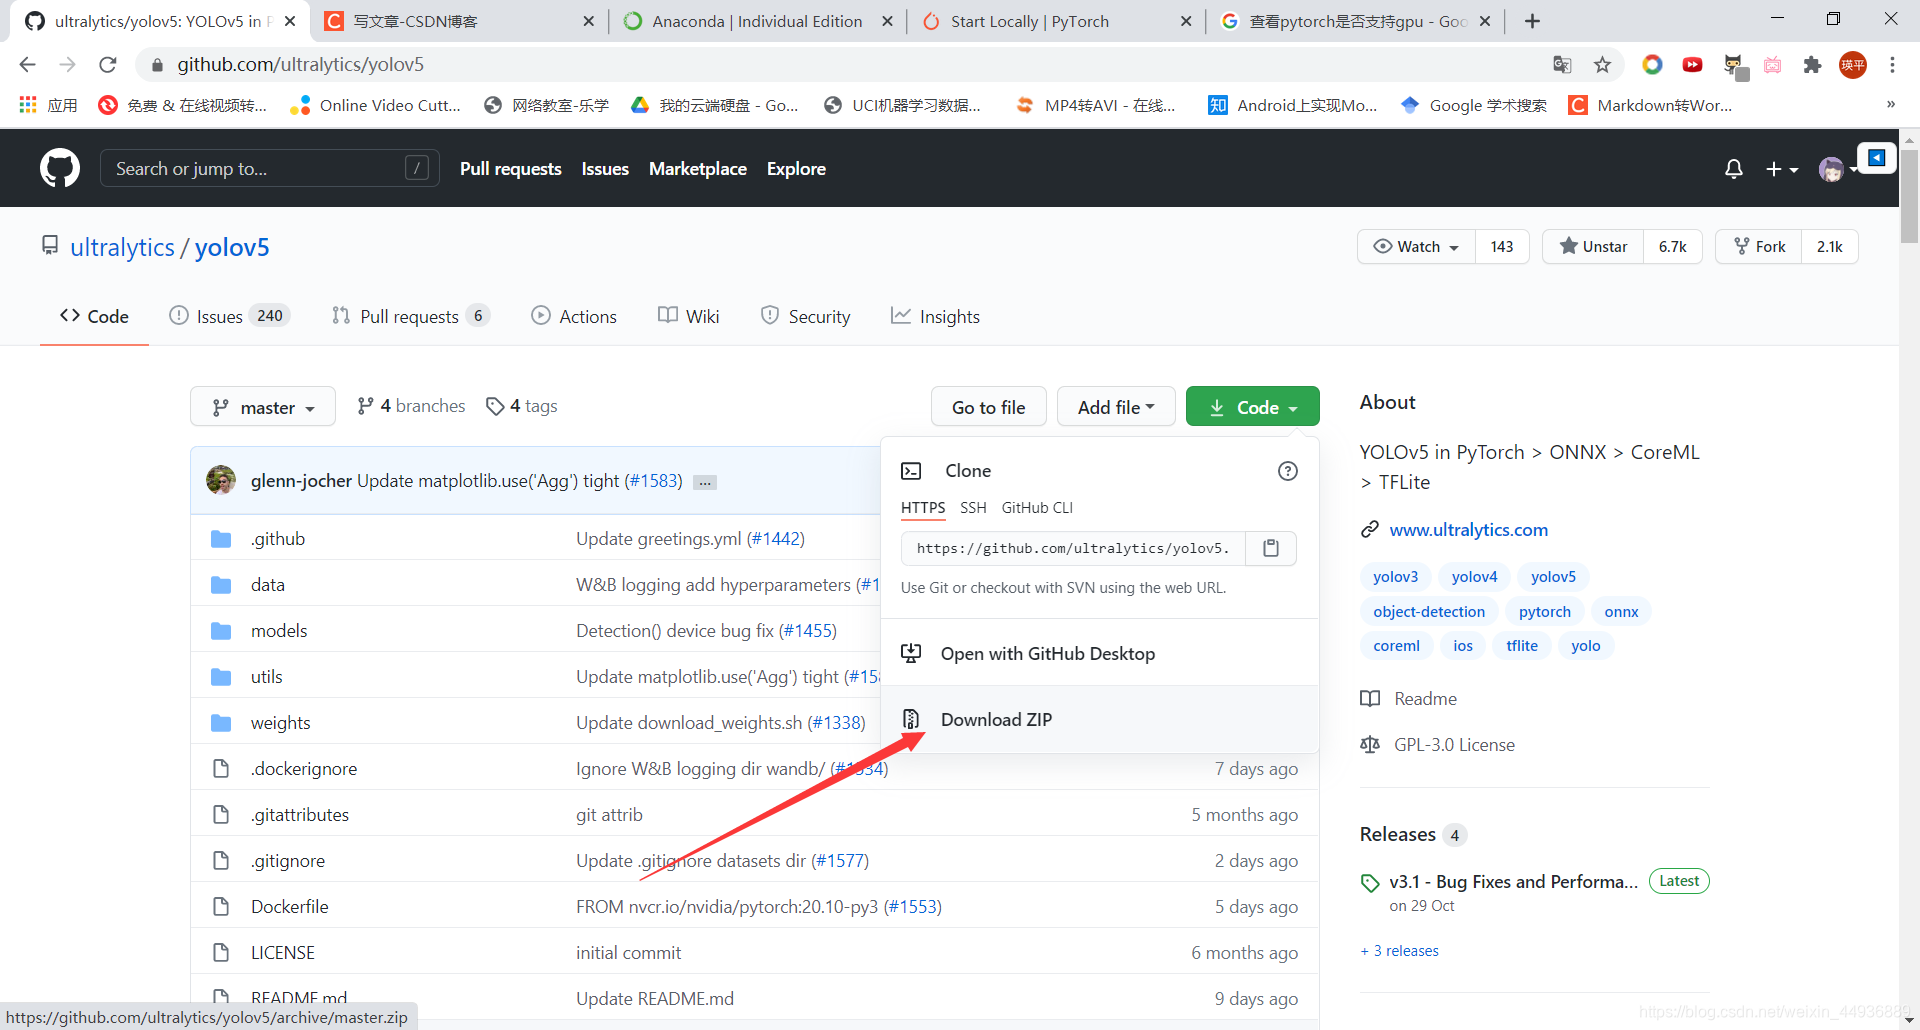Click the Go to file button
The width and height of the screenshot is (1920, 1030).
tap(989, 407)
